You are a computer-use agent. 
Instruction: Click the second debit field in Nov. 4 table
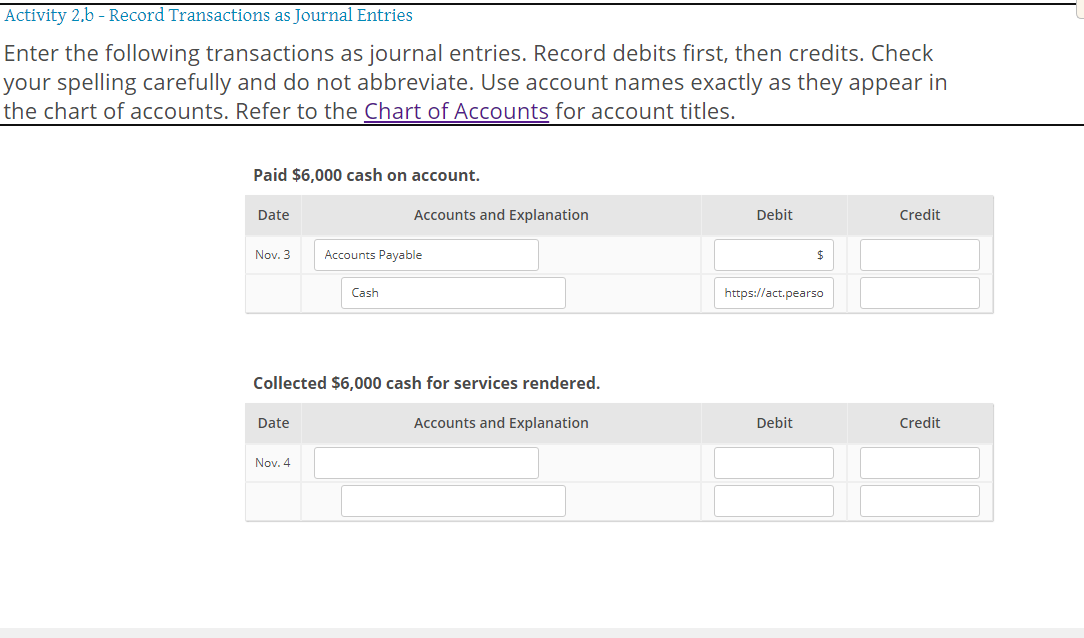tap(774, 500)
